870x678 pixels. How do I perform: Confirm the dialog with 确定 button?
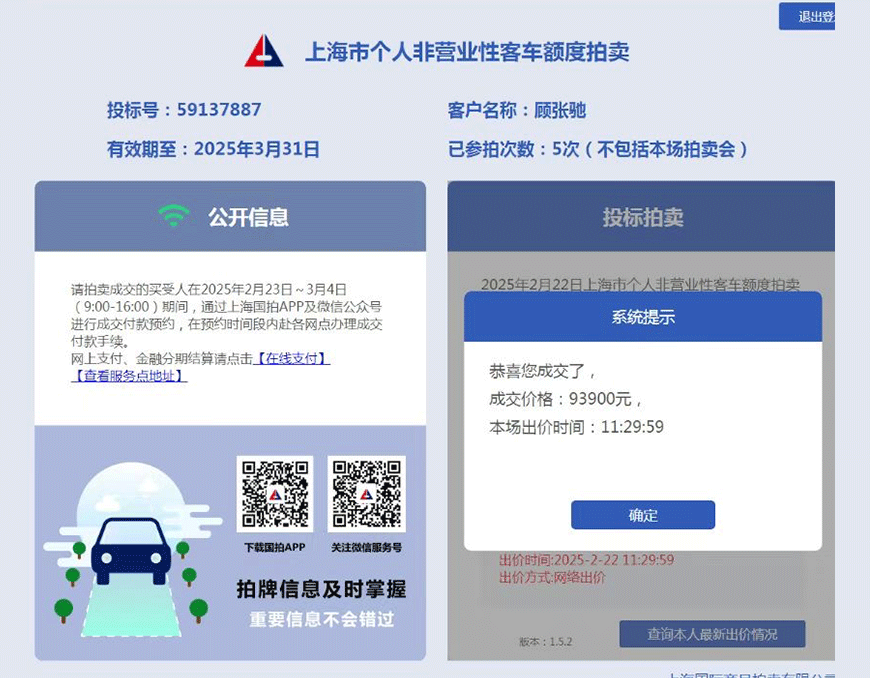click(x=643, y=515)
